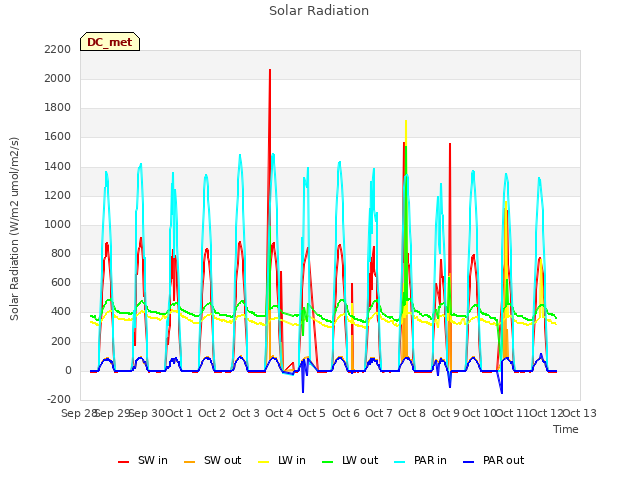Click the cyan PAR in legend swatch
Screen dimensions: 640x480
(400, 462)
